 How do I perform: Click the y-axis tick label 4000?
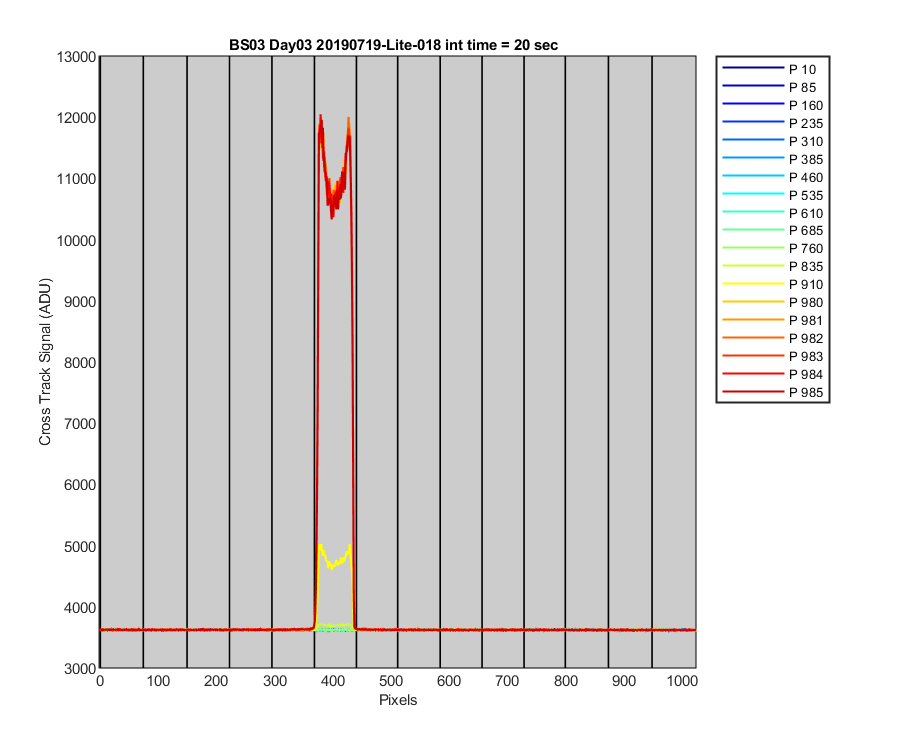click(x=80, y=608)
